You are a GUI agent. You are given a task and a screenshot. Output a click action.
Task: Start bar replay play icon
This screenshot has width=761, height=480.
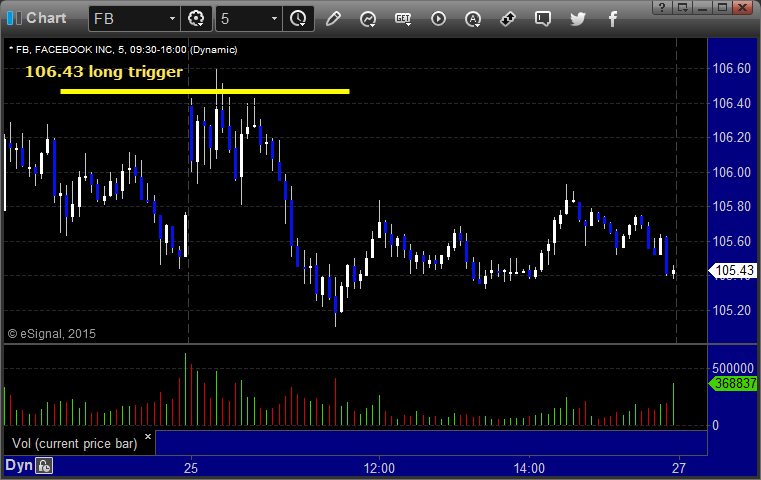click(438, 19)
